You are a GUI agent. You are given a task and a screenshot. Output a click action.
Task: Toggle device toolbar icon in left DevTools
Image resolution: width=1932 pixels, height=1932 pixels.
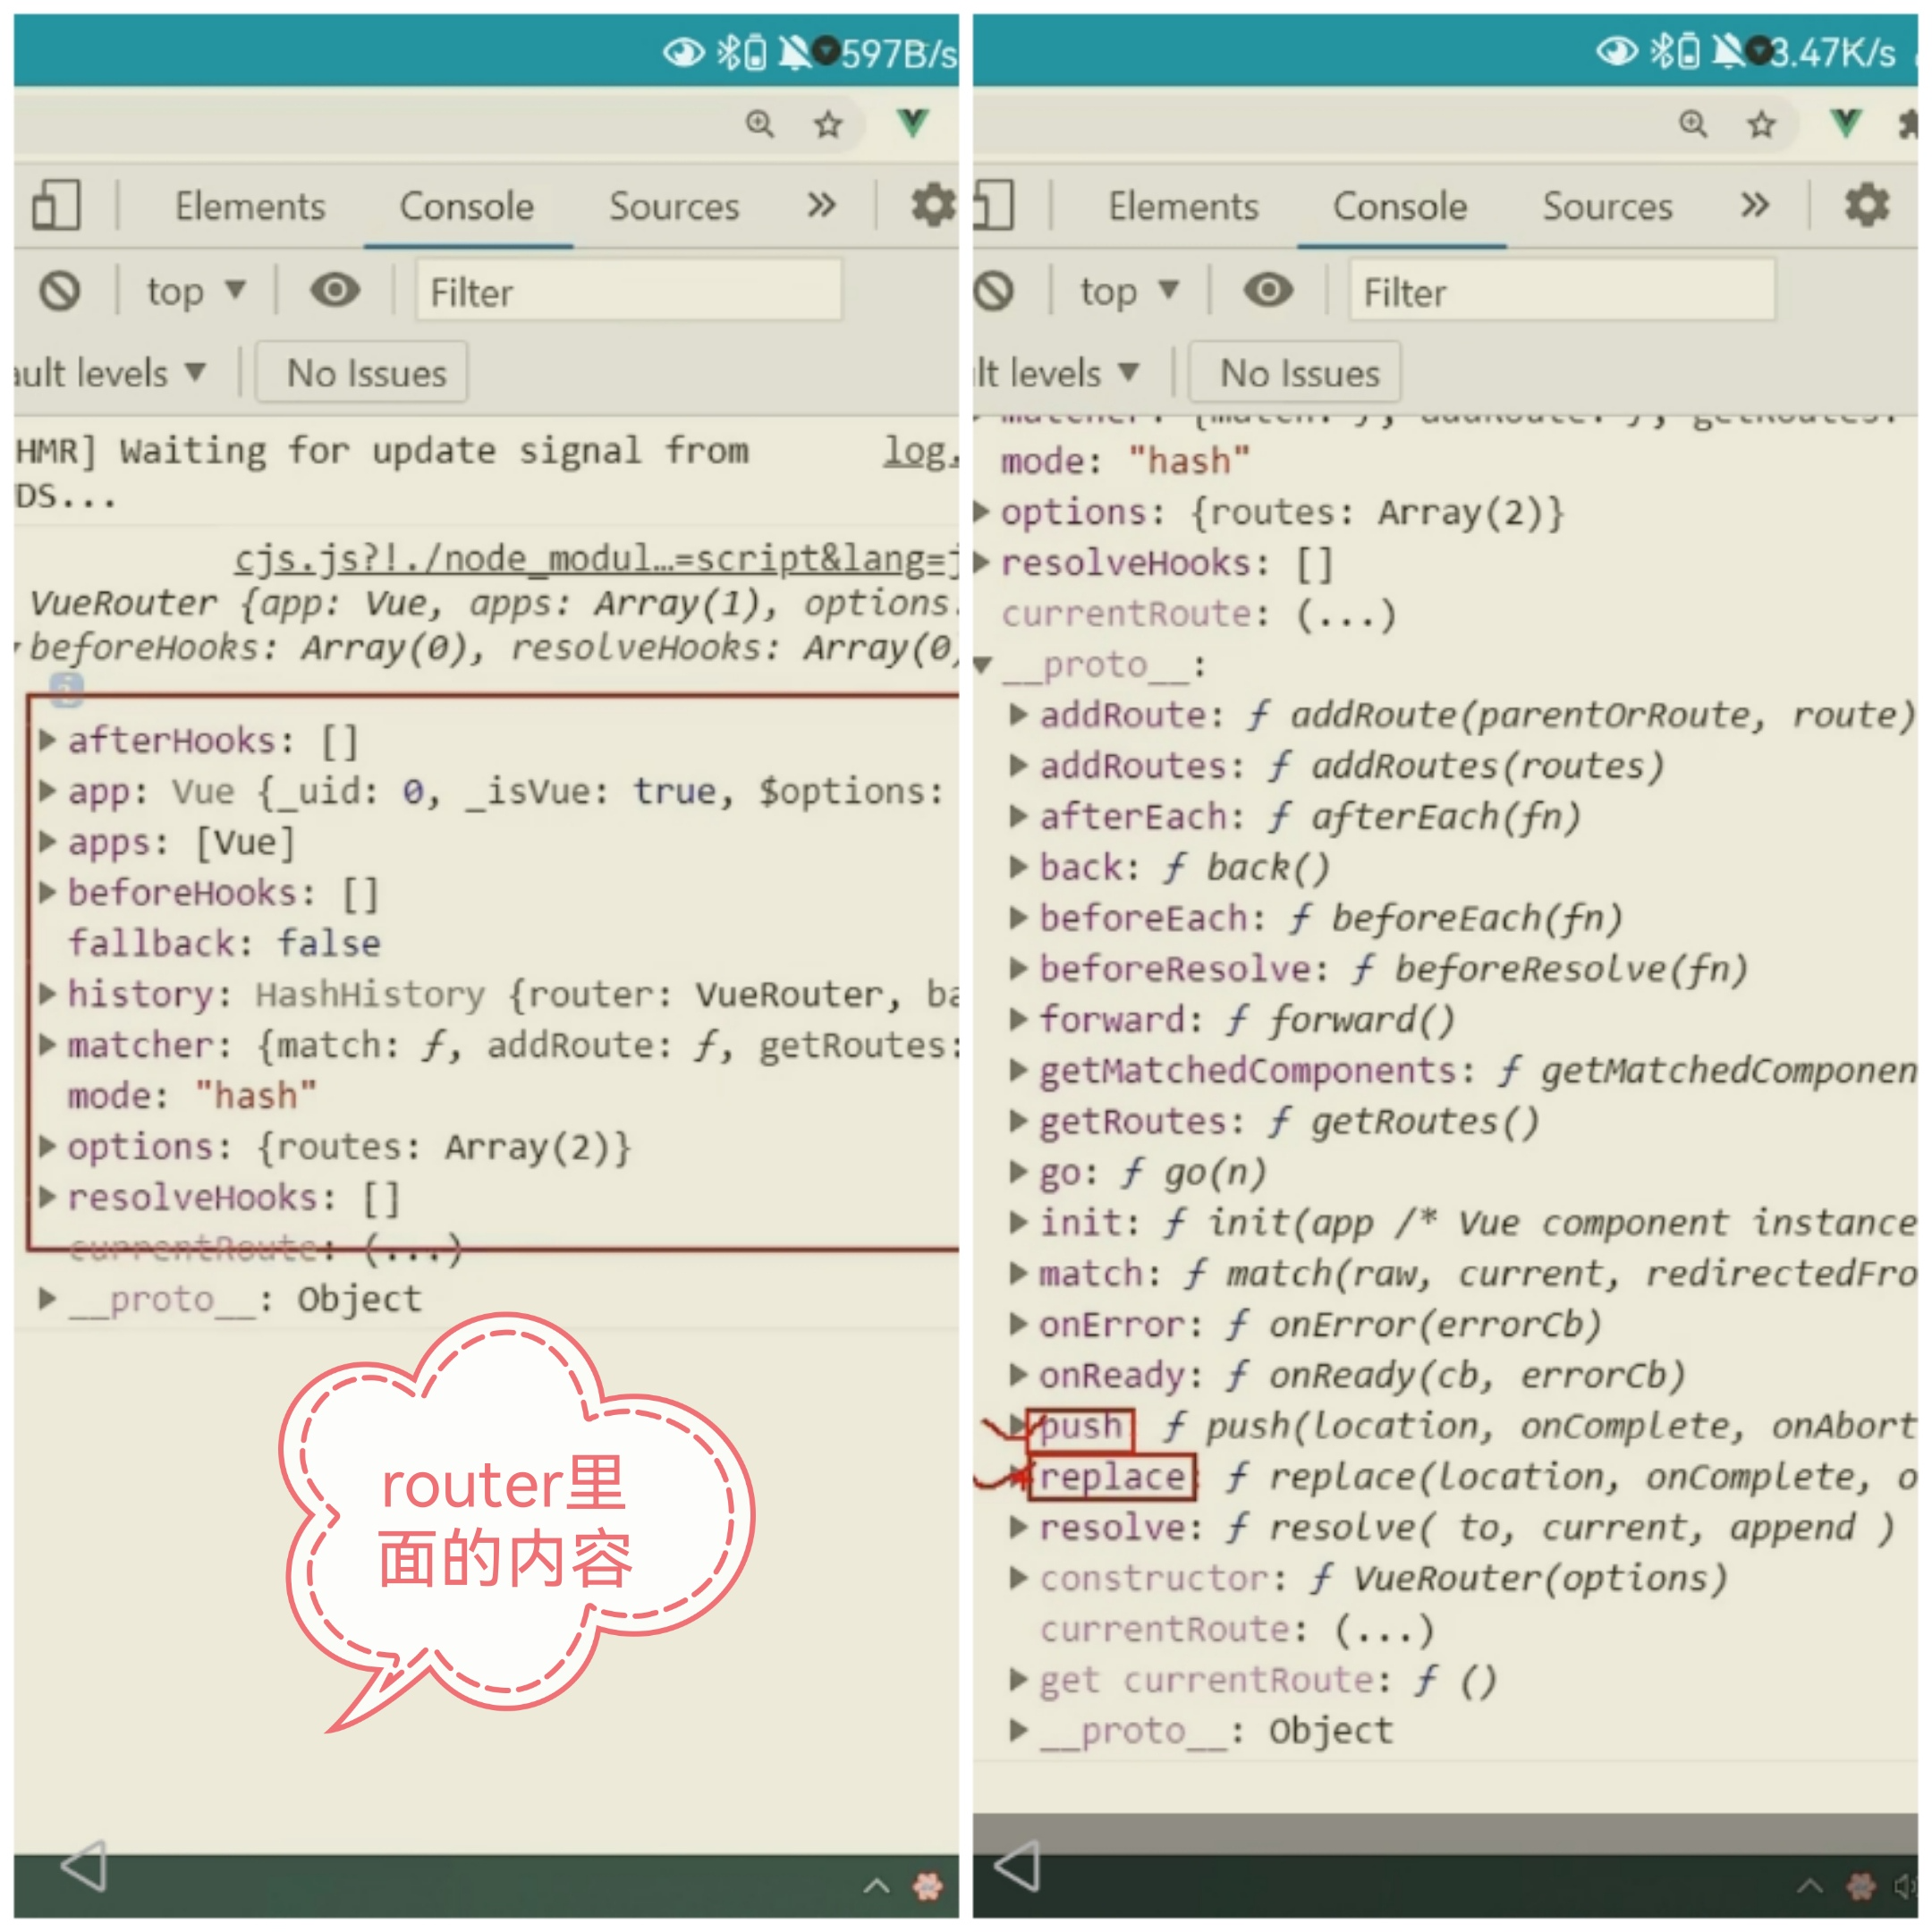56,206
